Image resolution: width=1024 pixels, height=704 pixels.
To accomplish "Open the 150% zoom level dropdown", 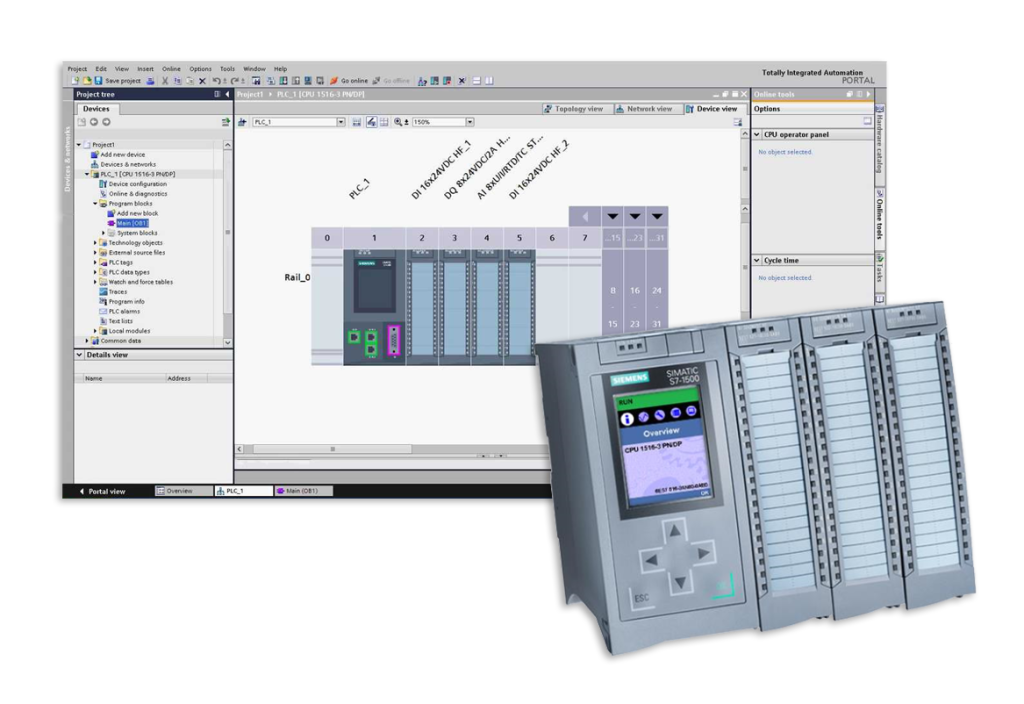I will (x=470, y=122).
